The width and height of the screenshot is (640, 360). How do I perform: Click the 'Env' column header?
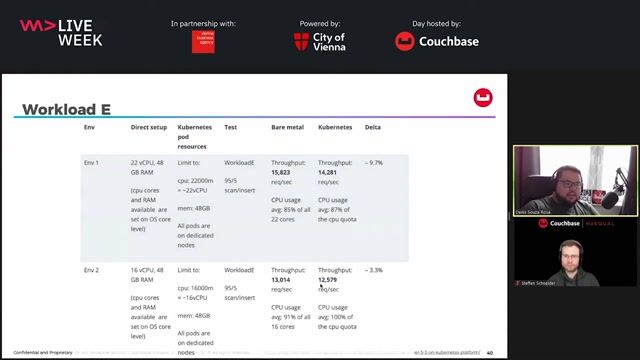click(x=89, y=127)
